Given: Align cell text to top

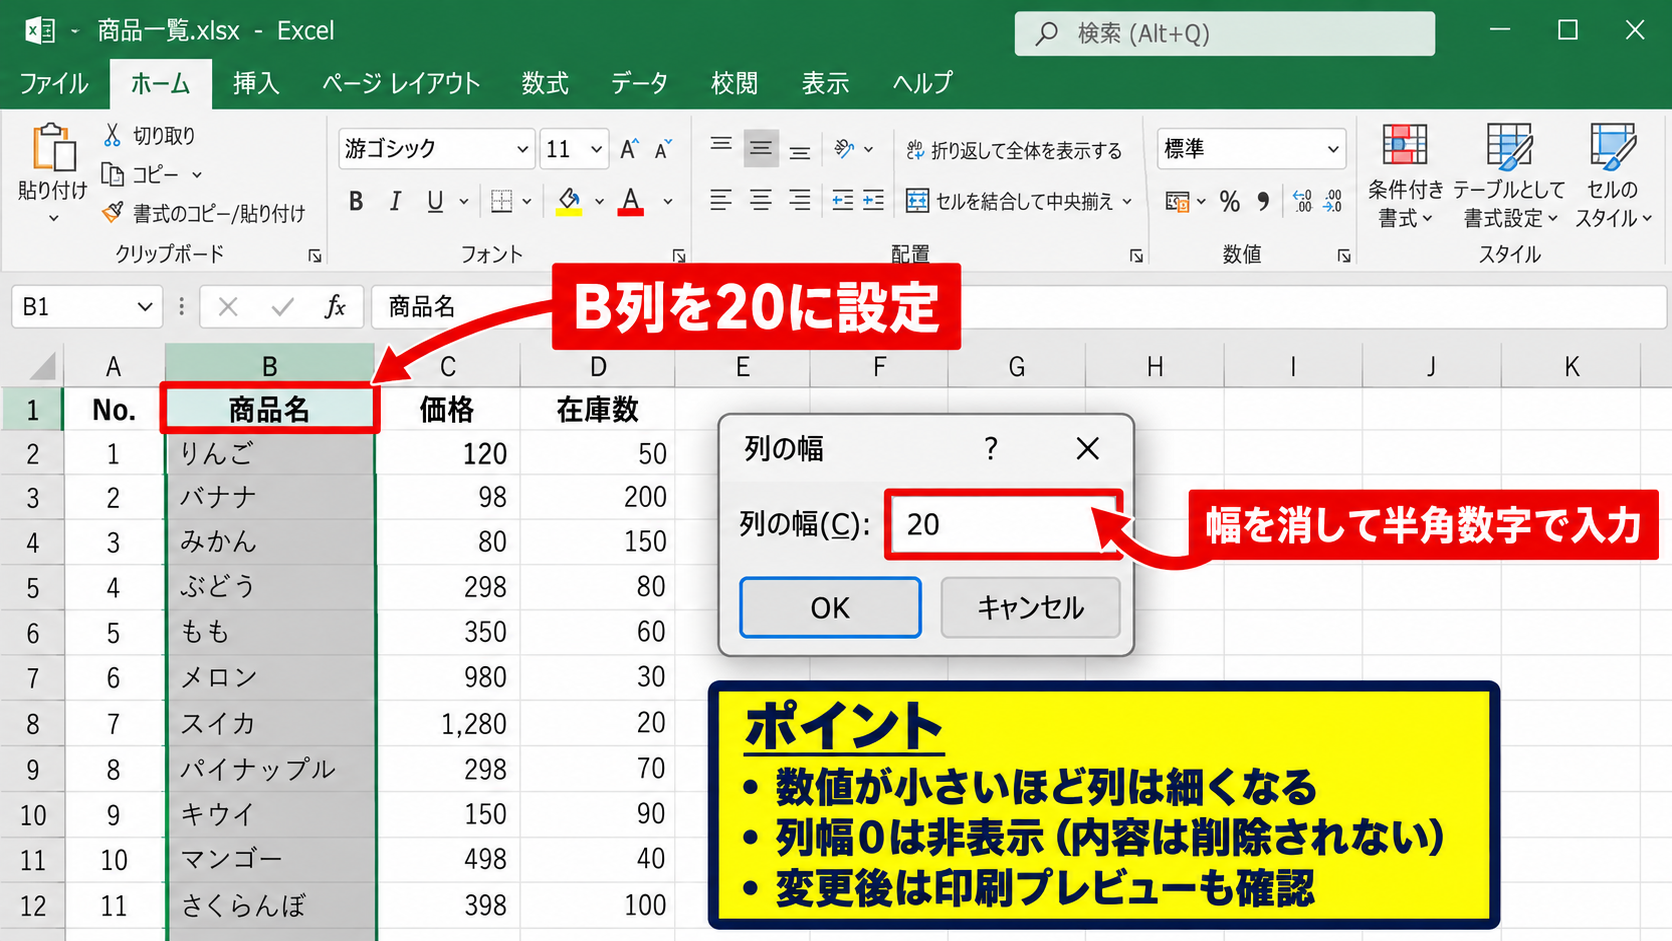Looking at the screenshot, I should (x=720, y=145).
